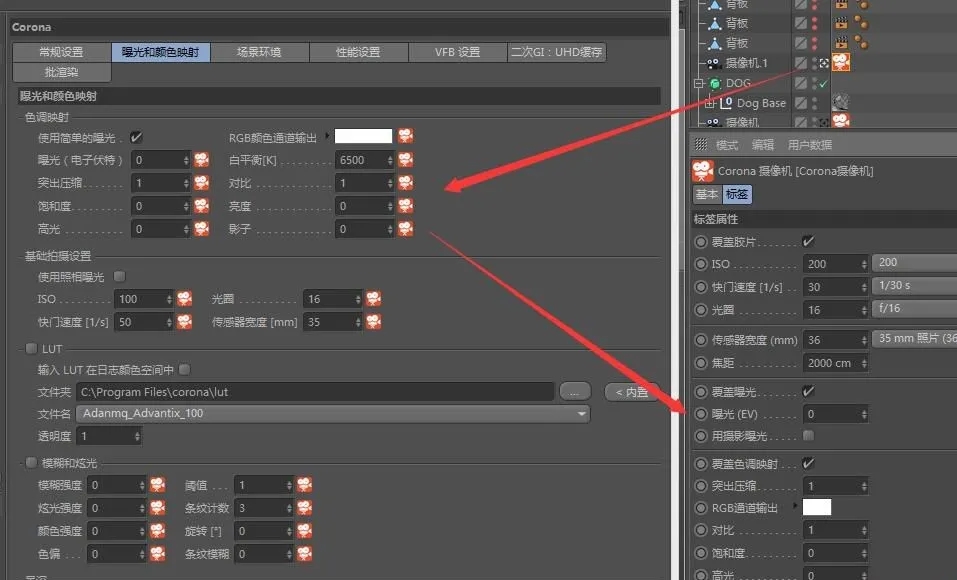The image size is (957, 580).
Task: Click the camera icon beside 快门速度 50 field
Action: [184, 321]
